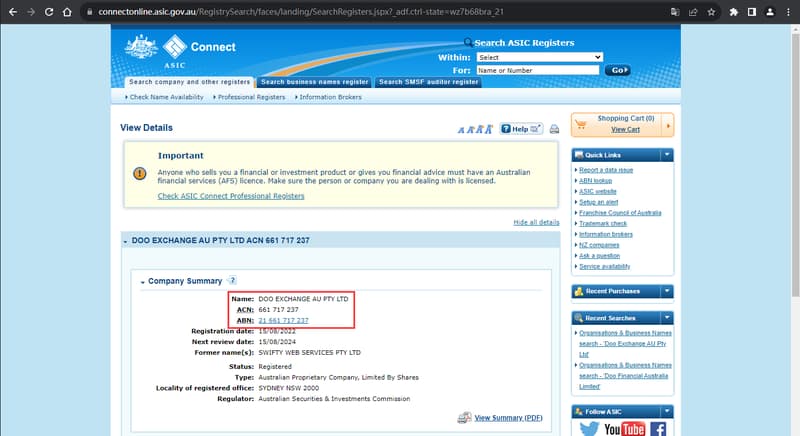Click the ABN 21 661 717 237 link
Screen dimensions: 800x436
pyautogui.click(x=284, y=320)
